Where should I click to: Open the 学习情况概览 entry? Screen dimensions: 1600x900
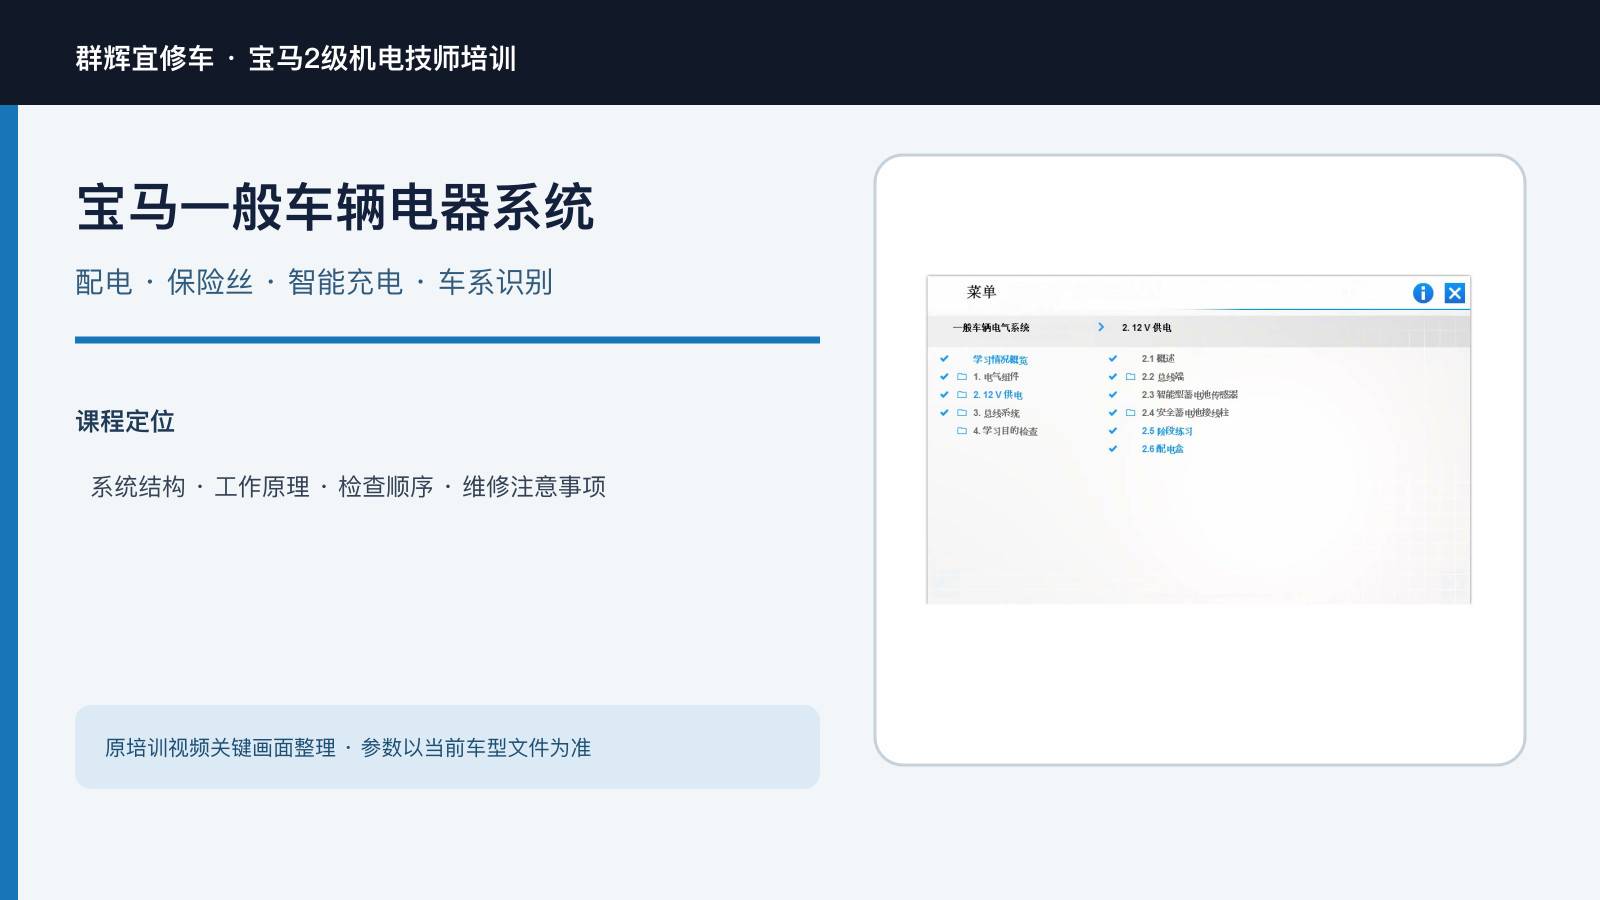click(1000, 359)
